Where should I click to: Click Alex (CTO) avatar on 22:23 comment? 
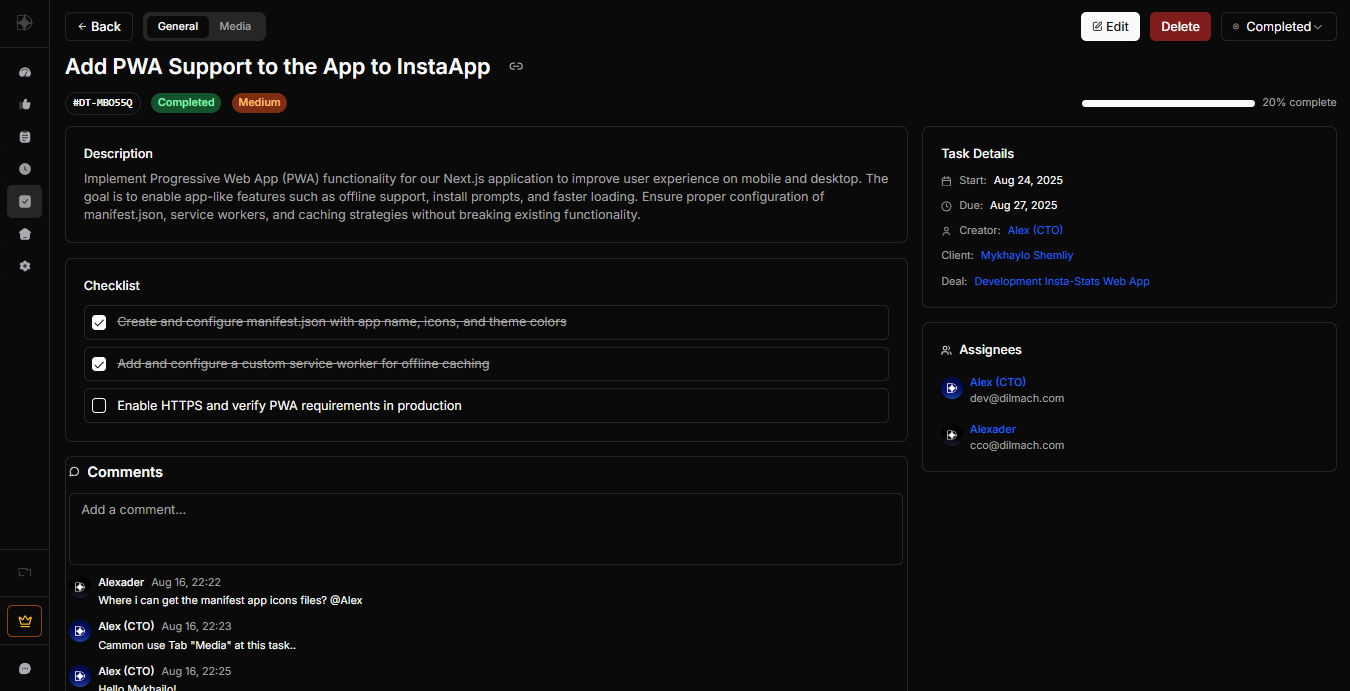[80, 632]
